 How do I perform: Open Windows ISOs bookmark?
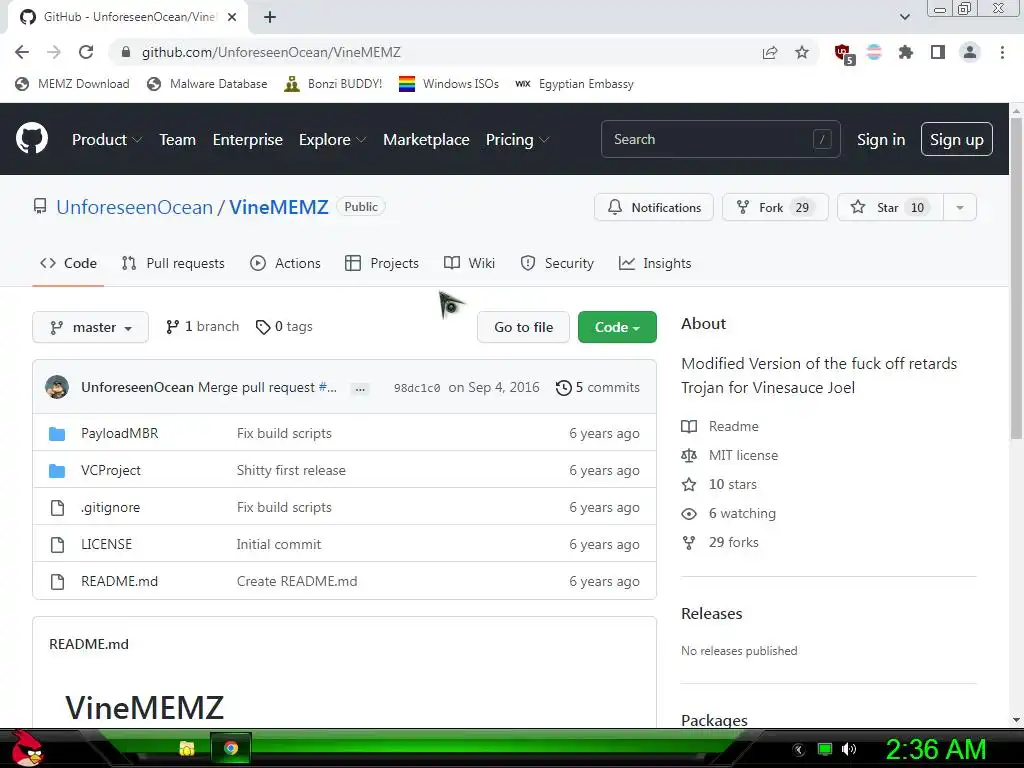tap(449, 84)
